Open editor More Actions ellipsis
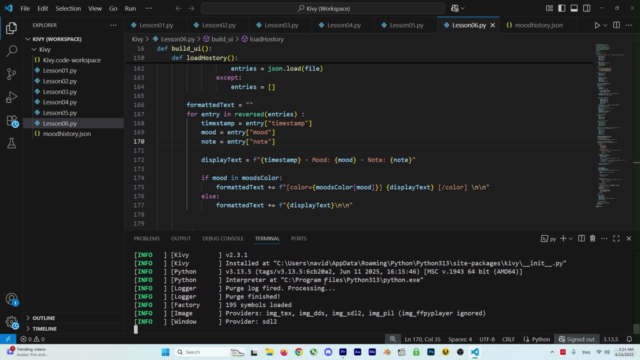Viewport: 640px width, 360px height. (629, 25)
